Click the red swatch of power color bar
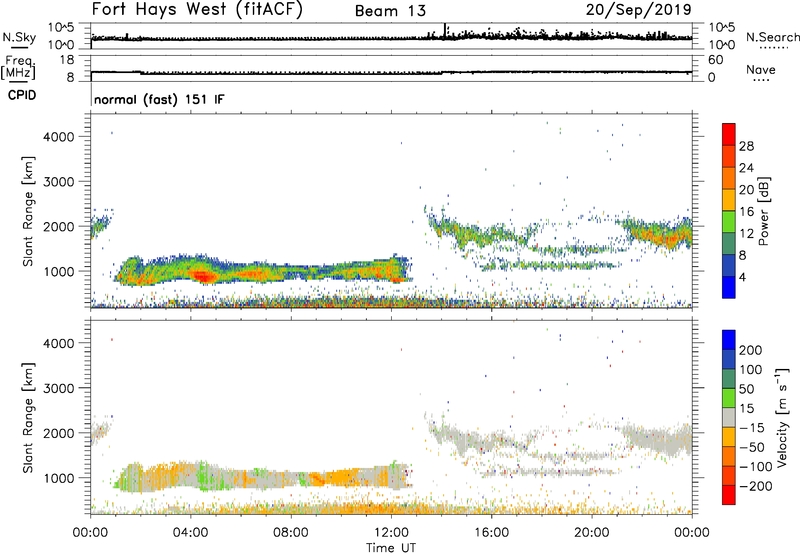The width and height of the screenshot is (800, 554). pyautogui.click(x=729, y=134)
